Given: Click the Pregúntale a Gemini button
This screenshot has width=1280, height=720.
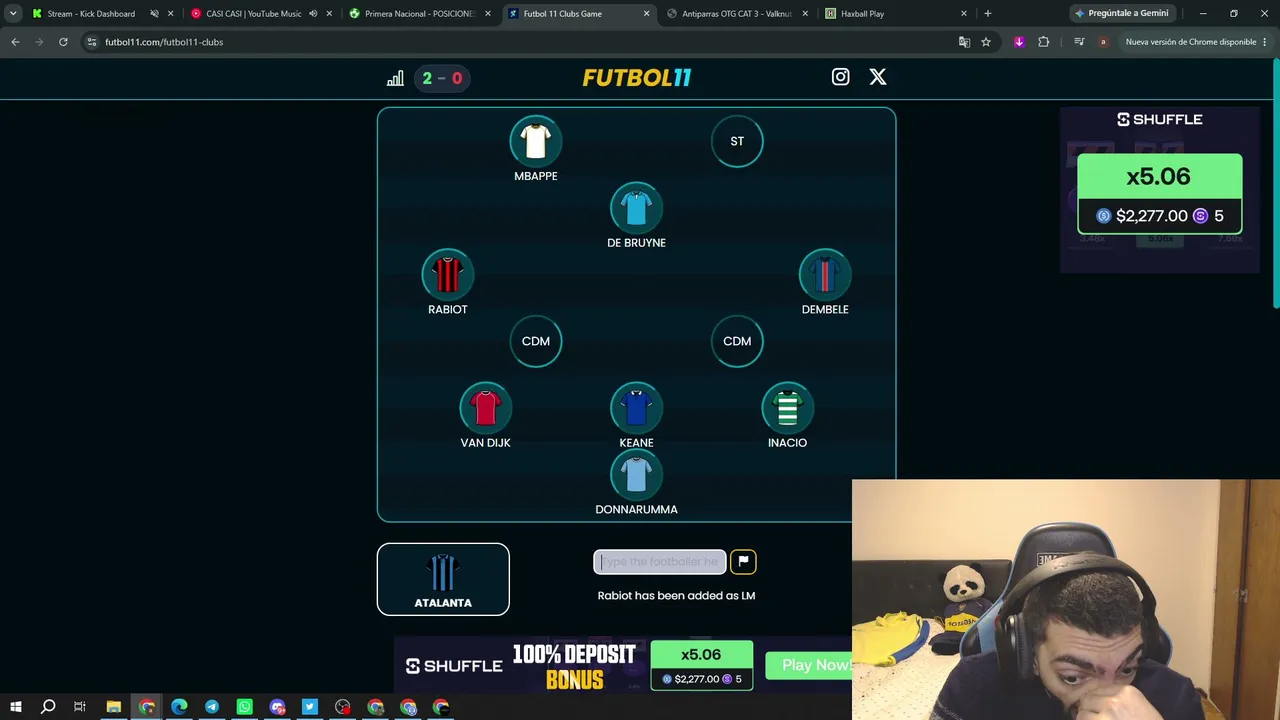Looking at the screenshot, I should click(x=1121, y=14).
